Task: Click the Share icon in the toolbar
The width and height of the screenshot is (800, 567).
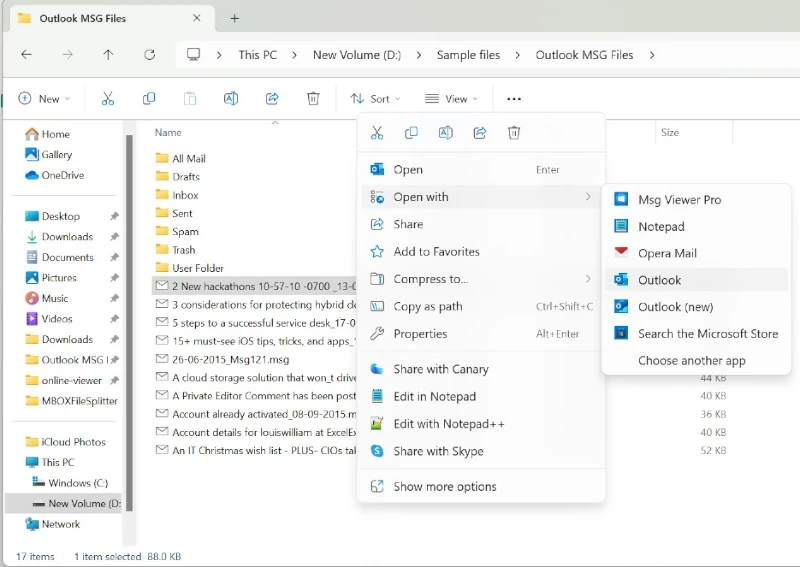Action: pos(272,98)
